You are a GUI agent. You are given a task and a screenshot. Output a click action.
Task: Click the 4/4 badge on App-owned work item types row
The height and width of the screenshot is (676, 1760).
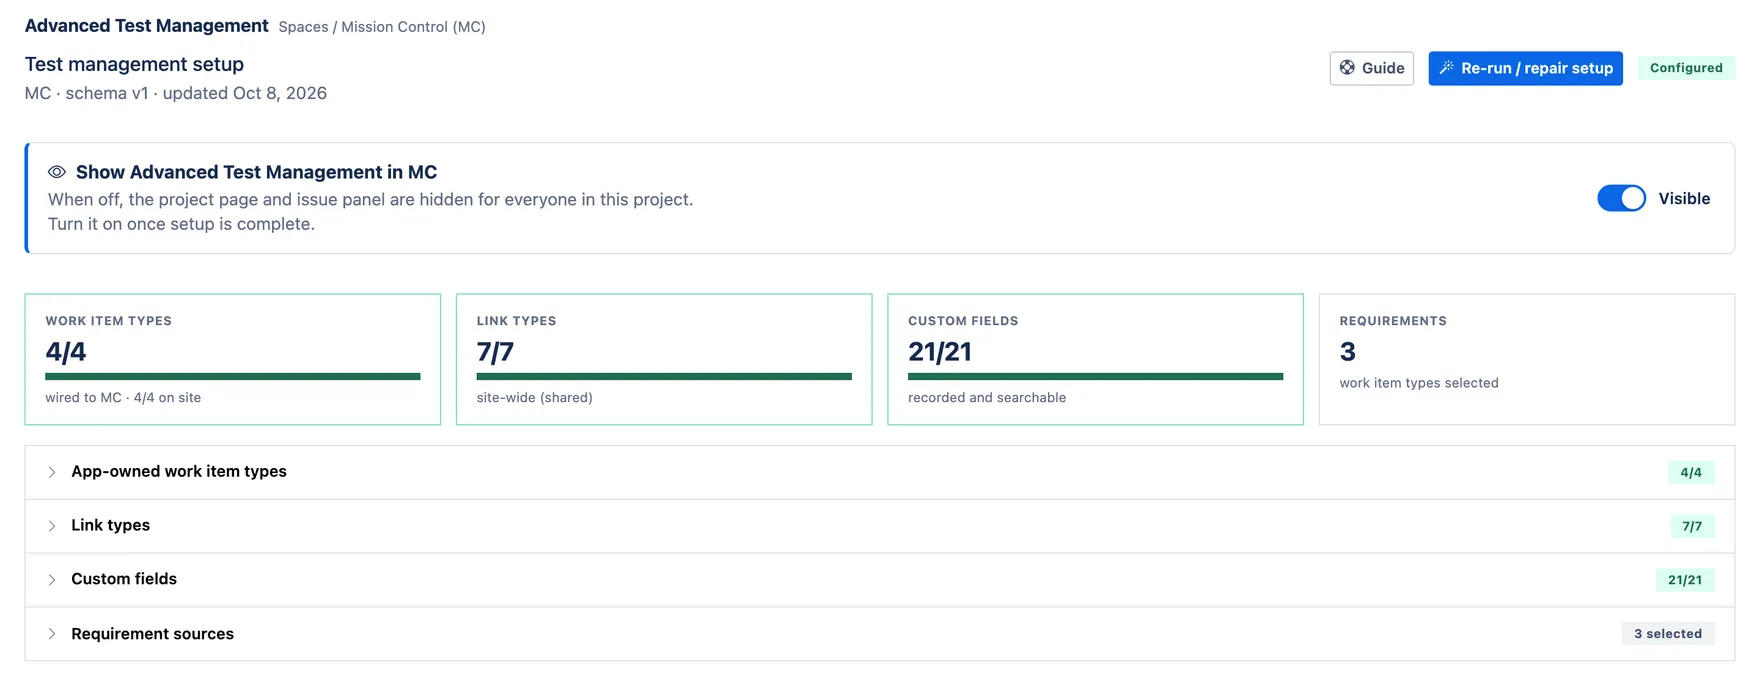pyautogui.click(x=1691, y=472)
